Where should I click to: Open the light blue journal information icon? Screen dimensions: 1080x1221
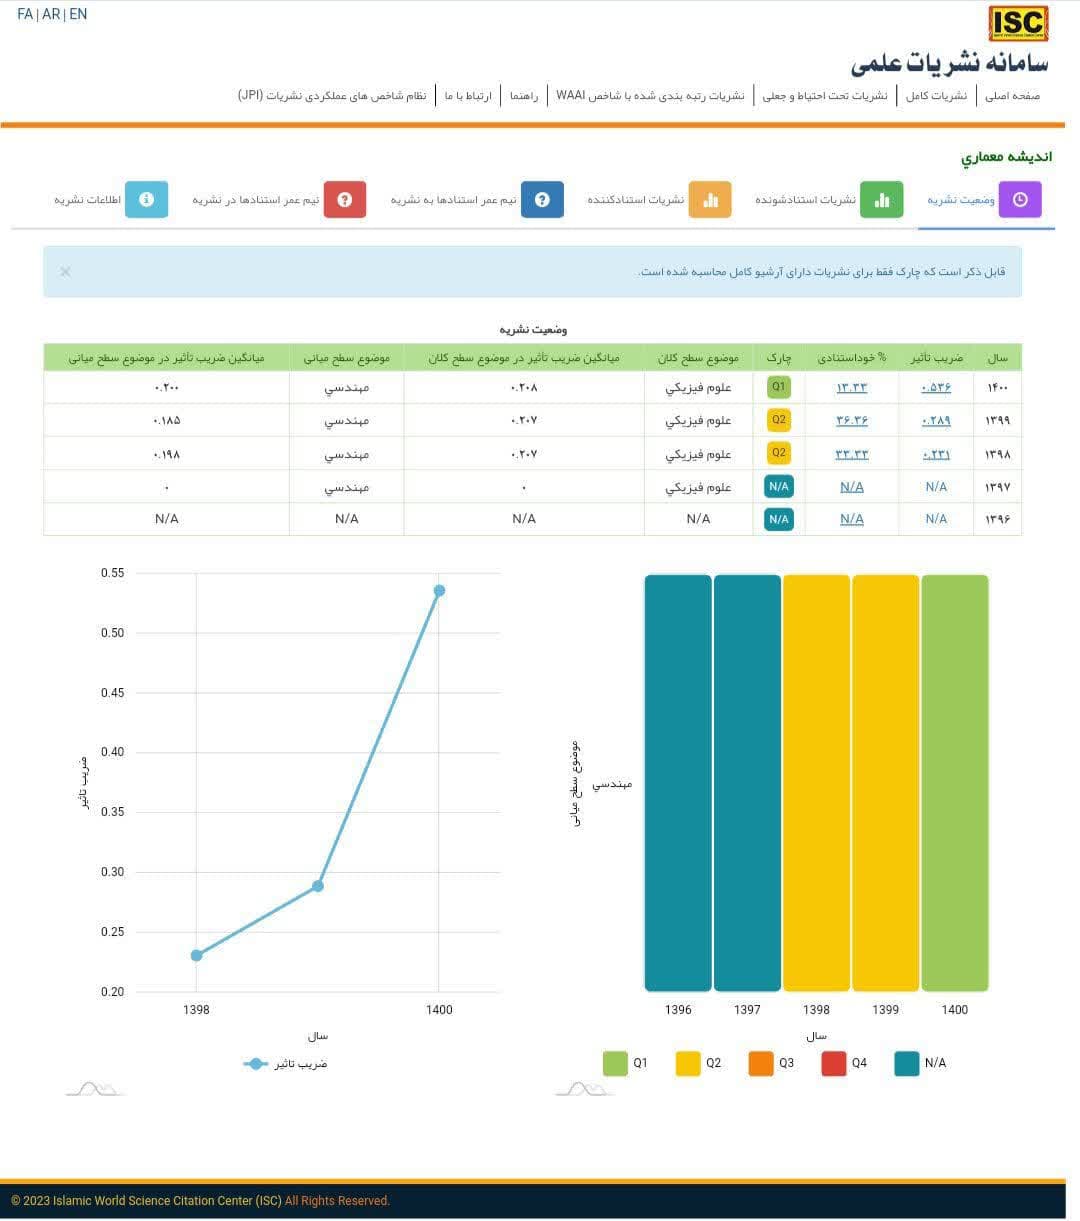[x=146, y=200]
